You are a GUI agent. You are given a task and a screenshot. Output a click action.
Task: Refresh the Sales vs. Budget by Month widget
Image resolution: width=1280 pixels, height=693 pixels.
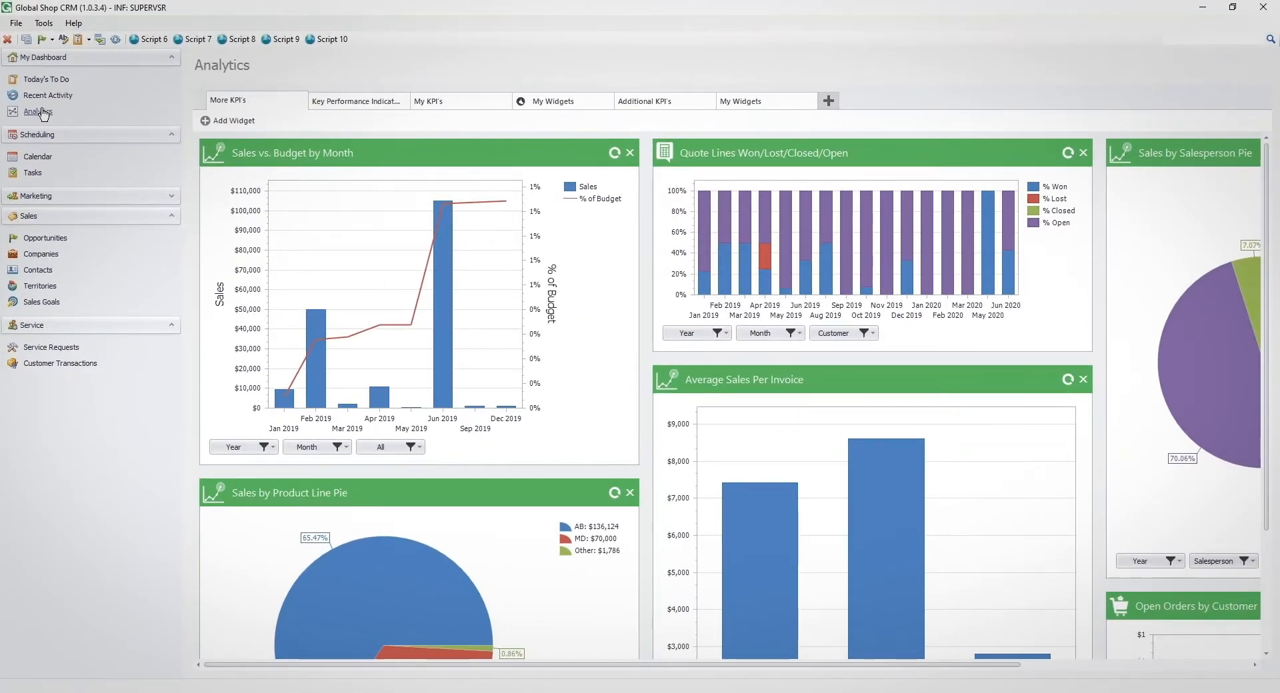click(x=615, y=153)
